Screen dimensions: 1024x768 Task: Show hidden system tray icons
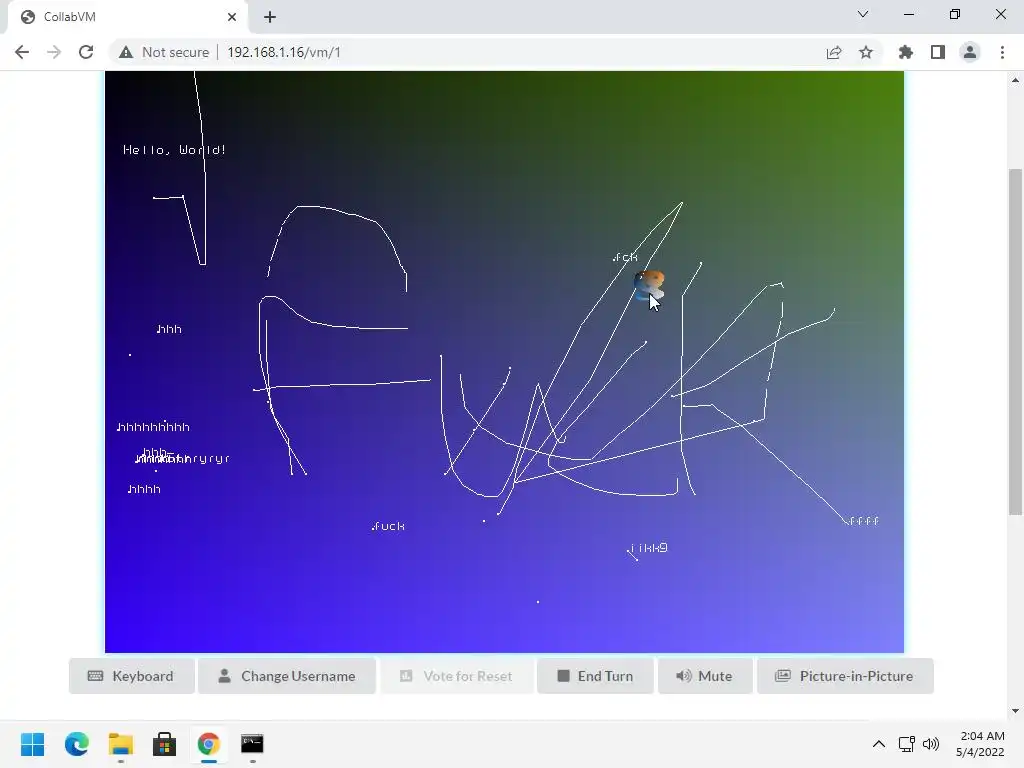pyautogui.click(x=879, y=744)
